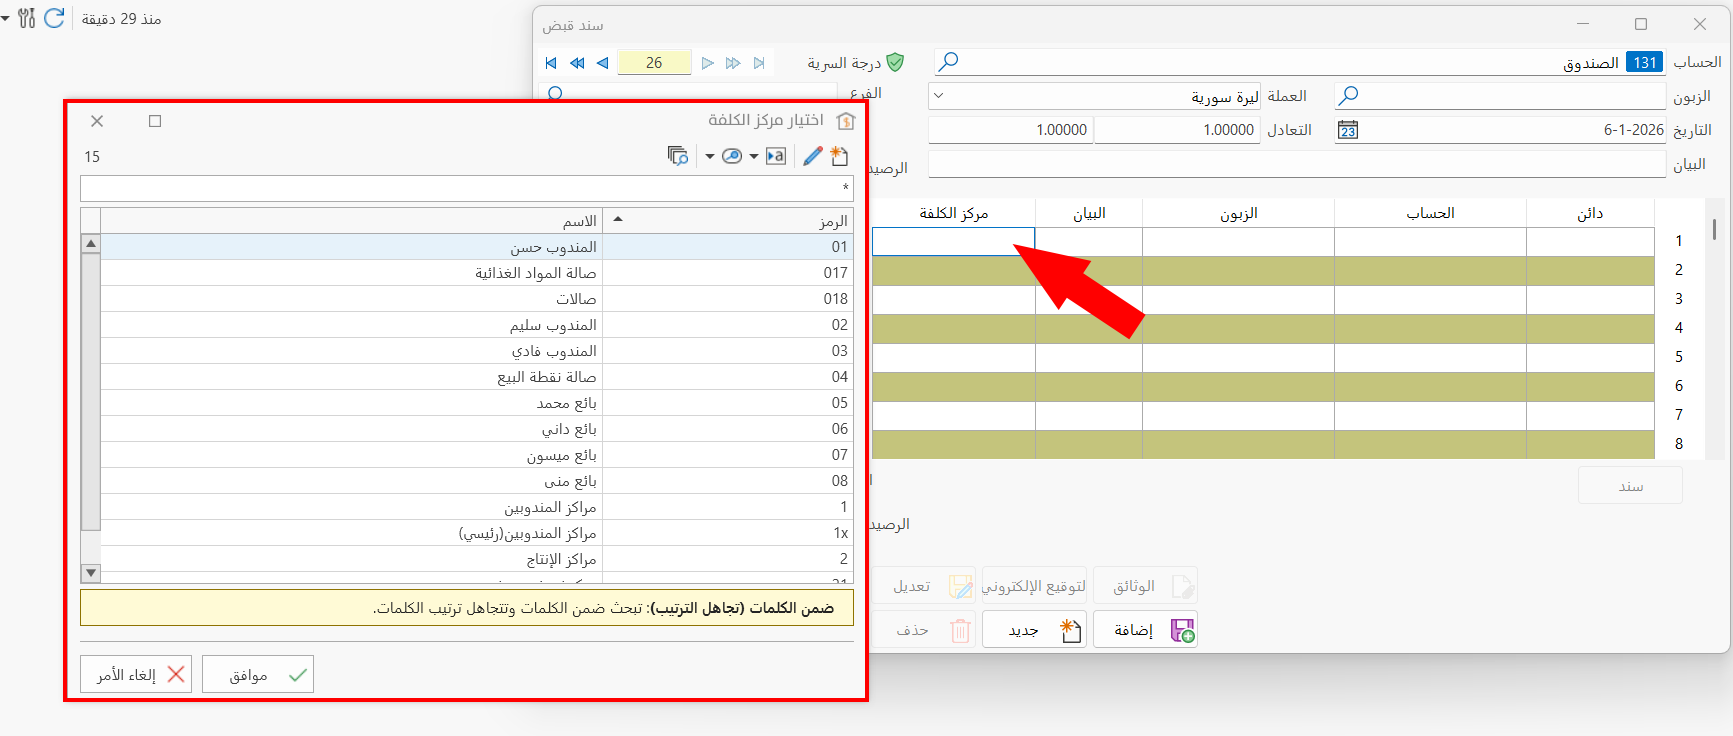The width and height of the screenshot is (1733, 736).
Task: Select the 'صالات' cost center row
Action: click(477, 299)
